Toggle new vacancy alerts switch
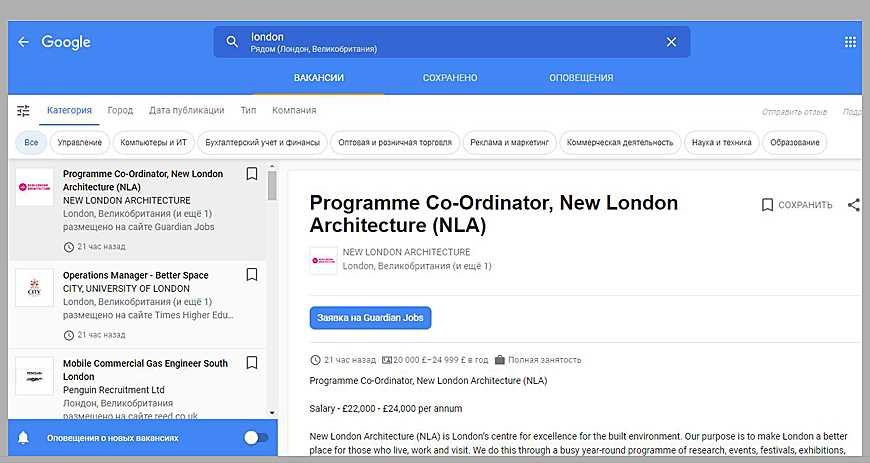The image size is (870, 463). (x=255, y=438)
